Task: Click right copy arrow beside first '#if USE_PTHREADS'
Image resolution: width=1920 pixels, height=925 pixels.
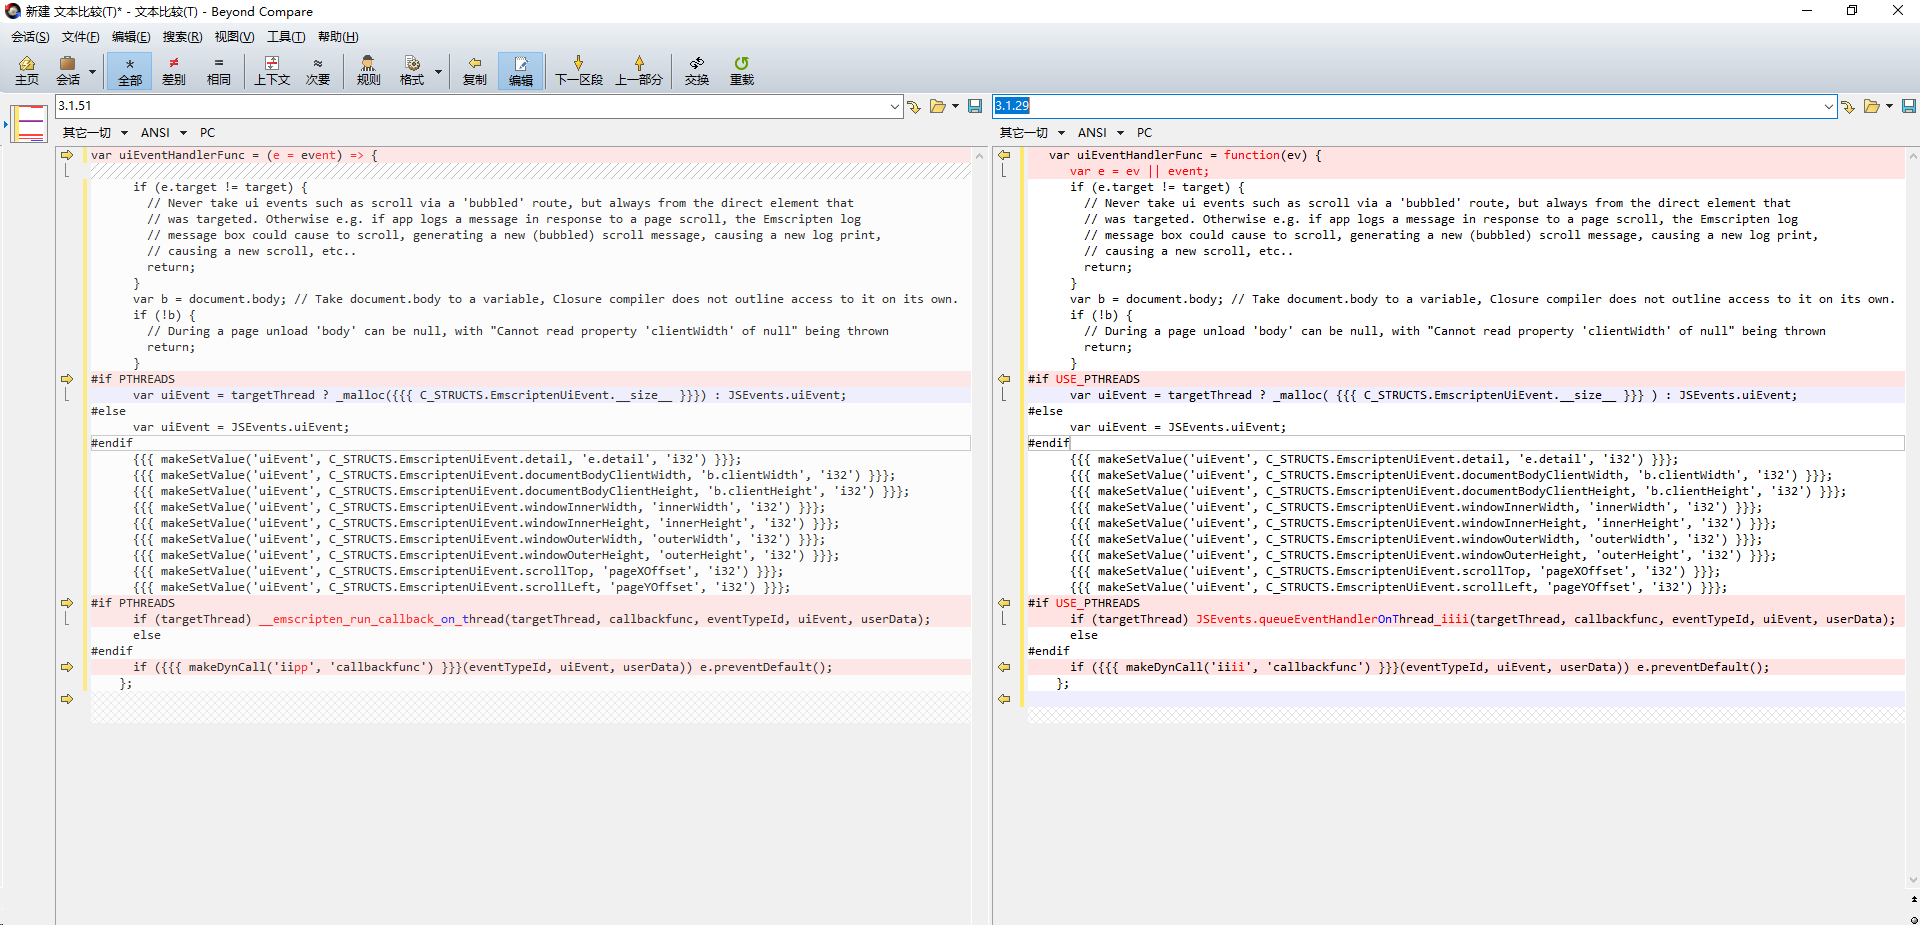Action: pos(1004,379)
